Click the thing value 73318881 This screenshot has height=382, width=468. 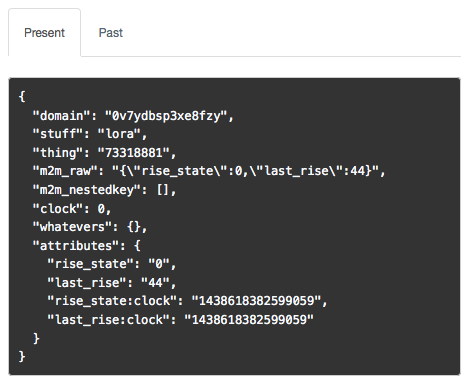(134, 153)
